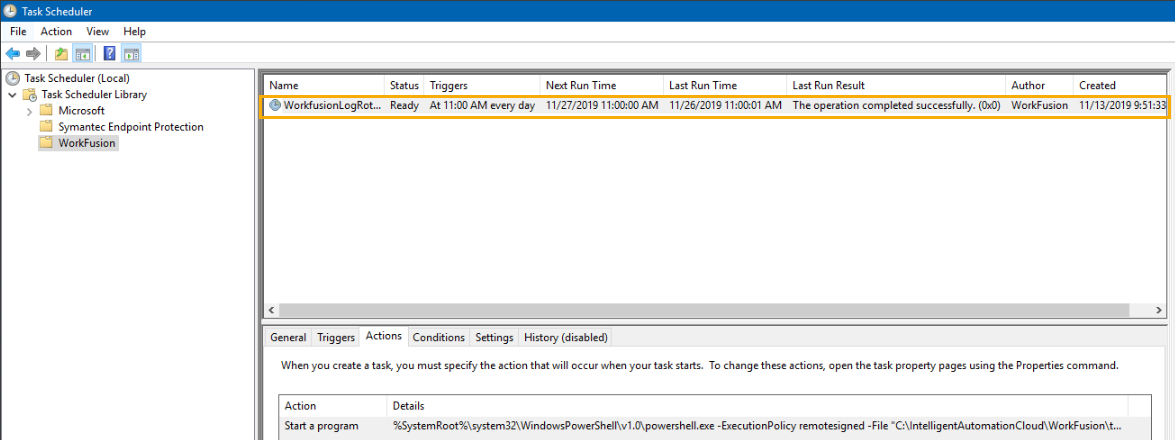Click the Ready status cell
The height and width of the screenshot is (440, 1175).
(404, 106)
